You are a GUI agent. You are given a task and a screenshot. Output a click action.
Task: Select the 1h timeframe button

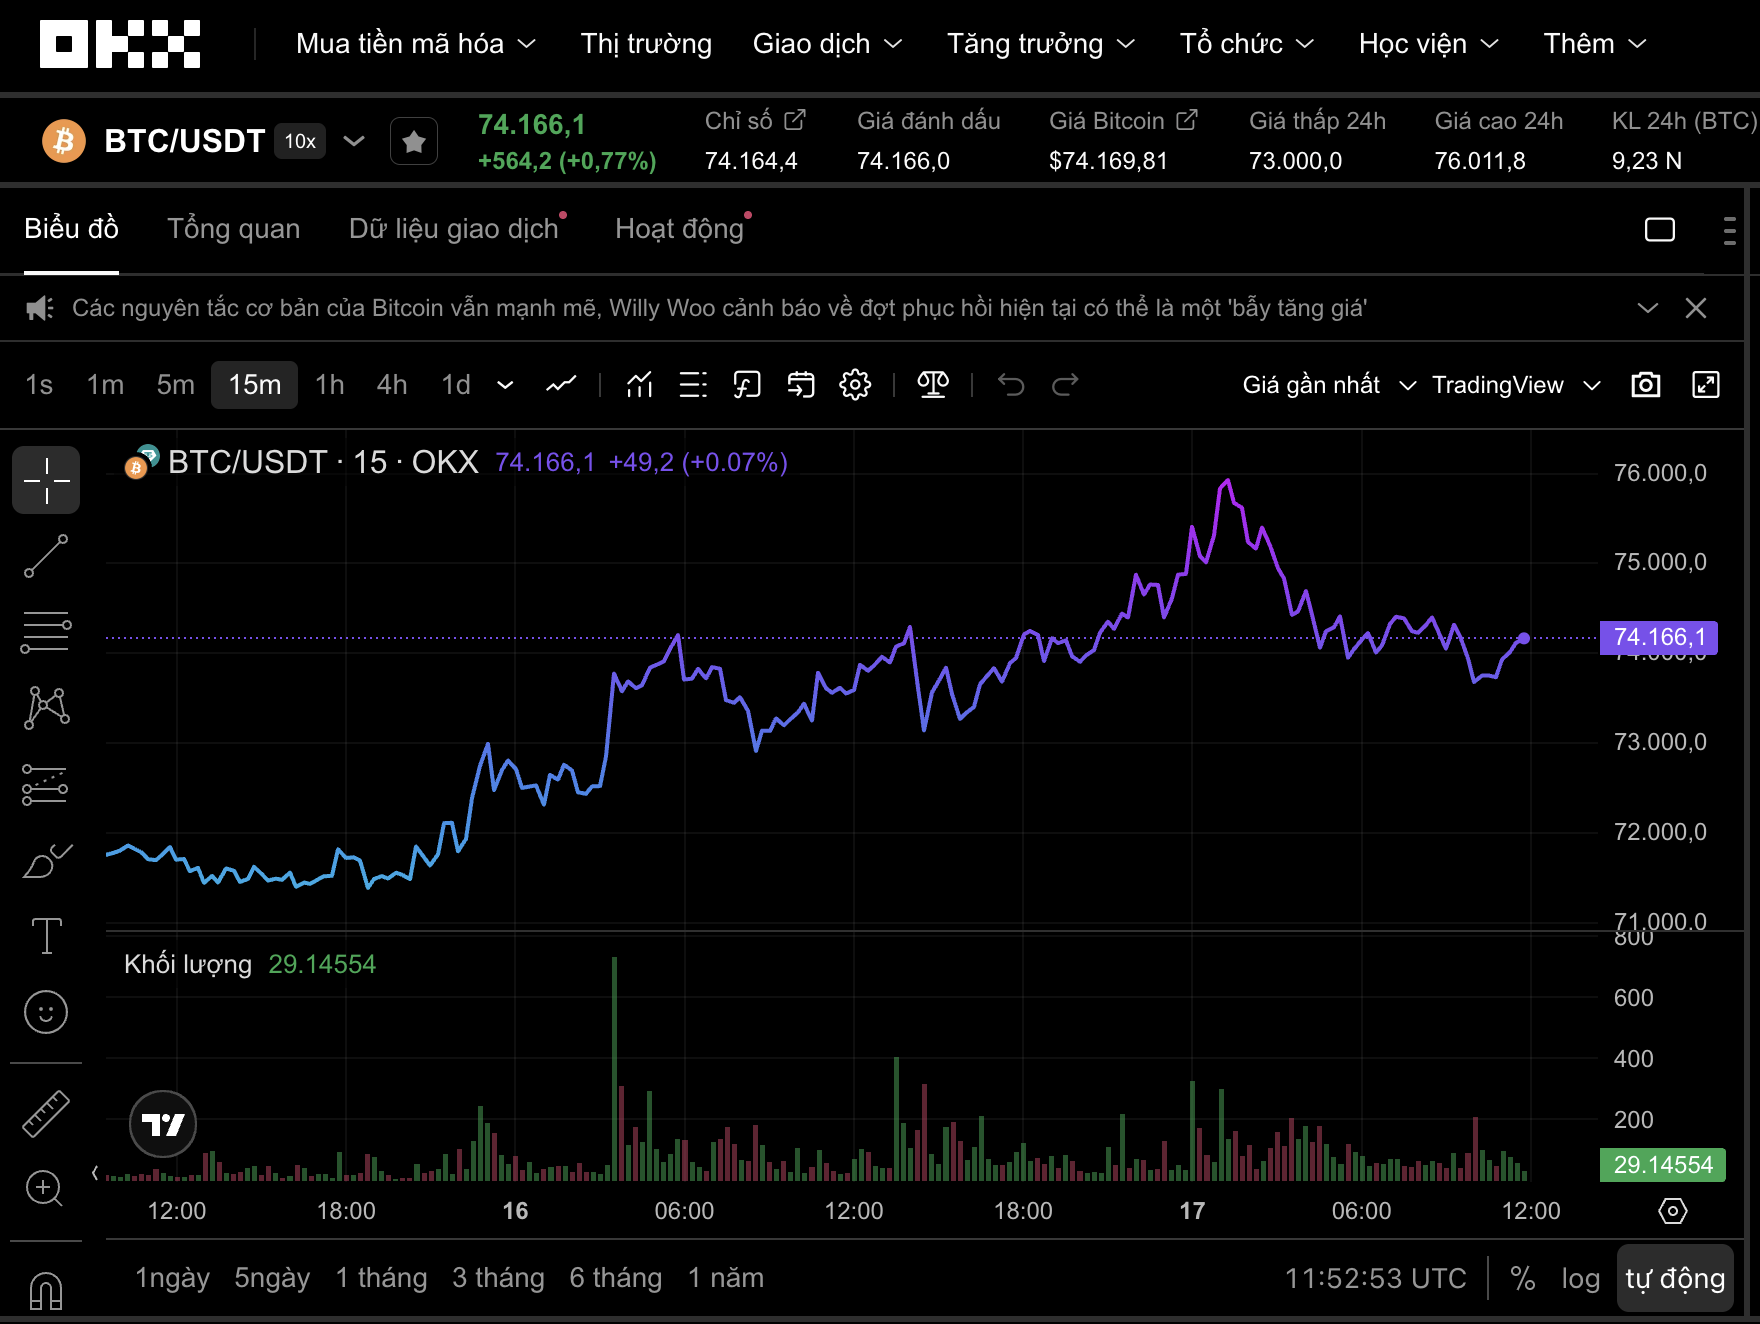click(x=329, y=385)
